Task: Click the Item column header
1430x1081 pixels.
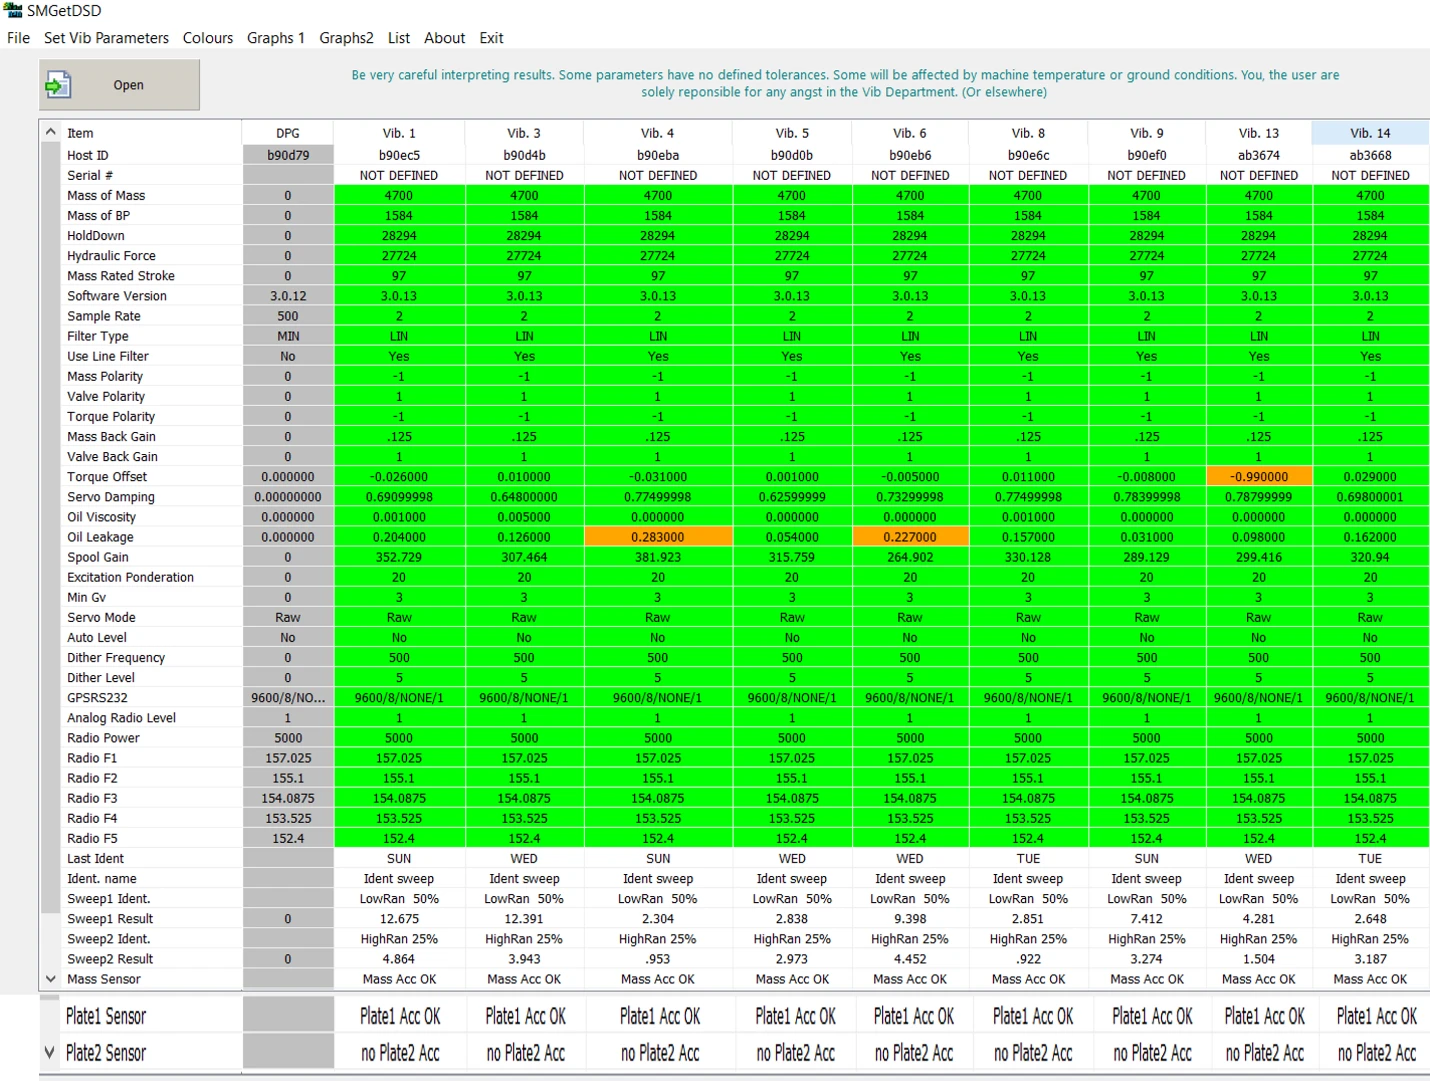Action: (x=151, y=132)
